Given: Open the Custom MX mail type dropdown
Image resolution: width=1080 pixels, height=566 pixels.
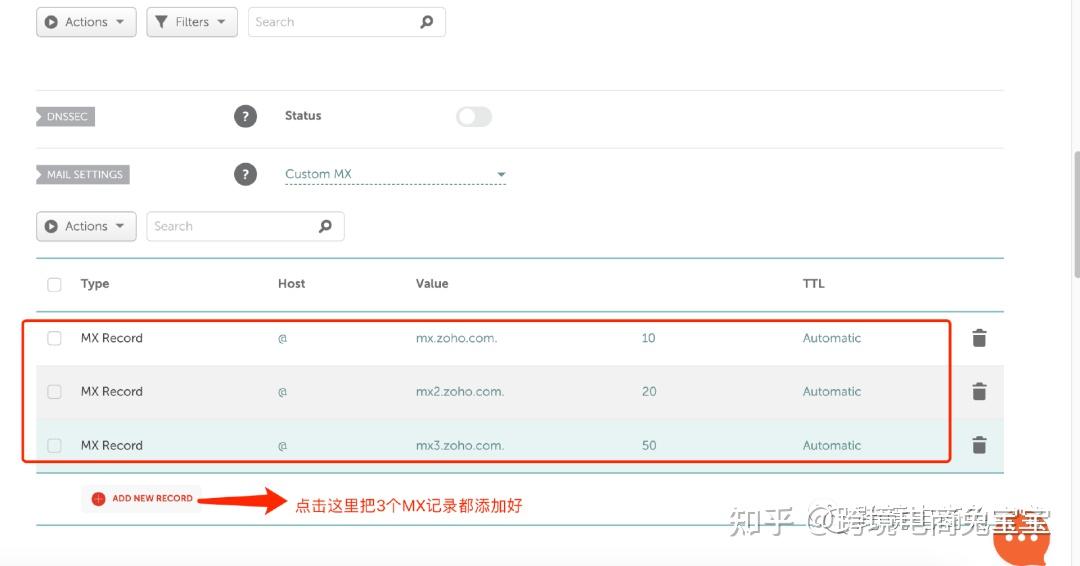Looking at the screenshot, I should coord(395,174).
